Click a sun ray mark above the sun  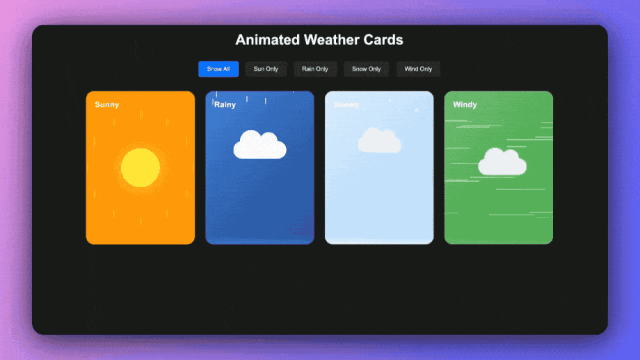tap(141, 115)
